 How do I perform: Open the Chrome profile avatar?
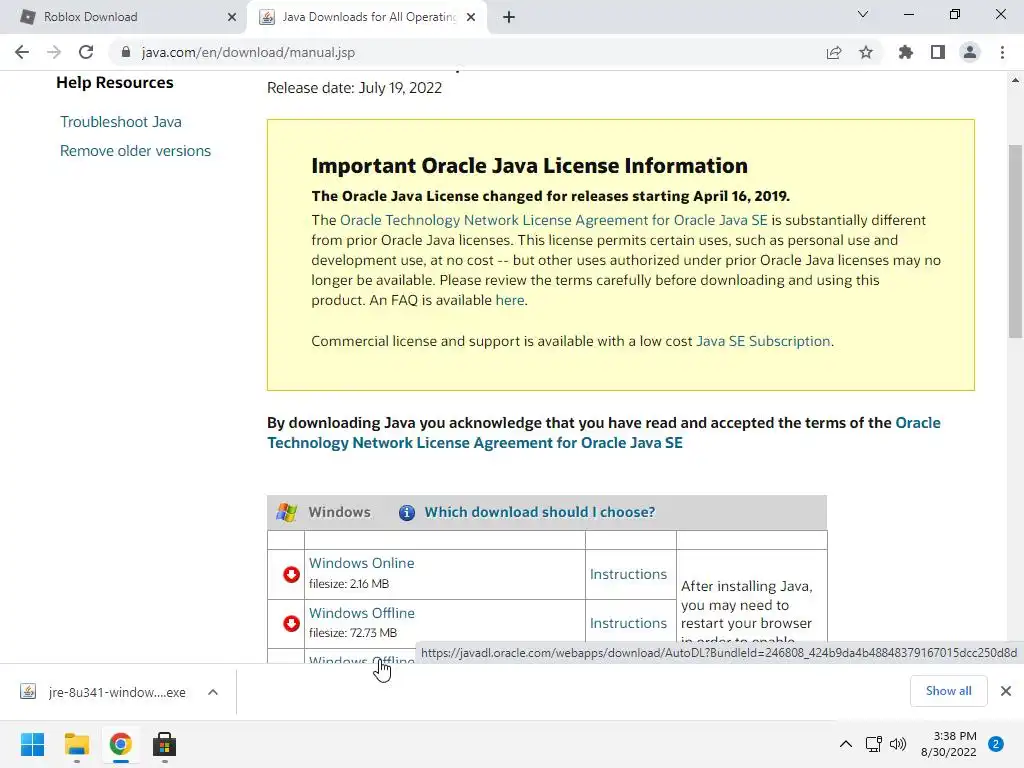click(x=970, y=52)
